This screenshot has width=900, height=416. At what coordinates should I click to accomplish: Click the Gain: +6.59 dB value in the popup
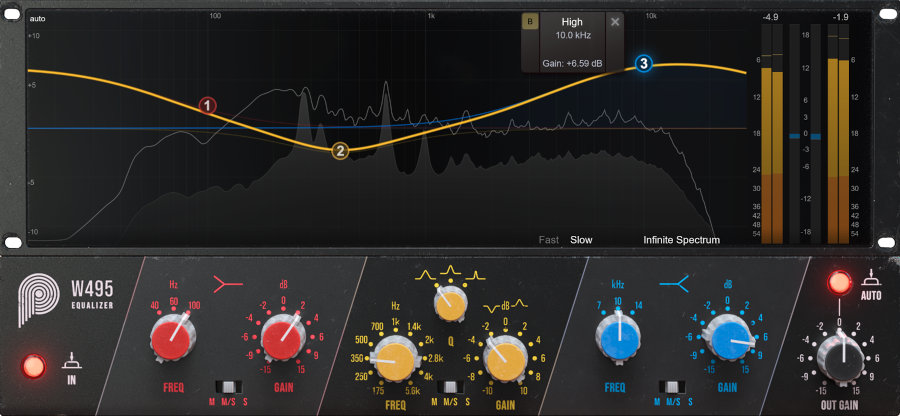click(572, 64)
